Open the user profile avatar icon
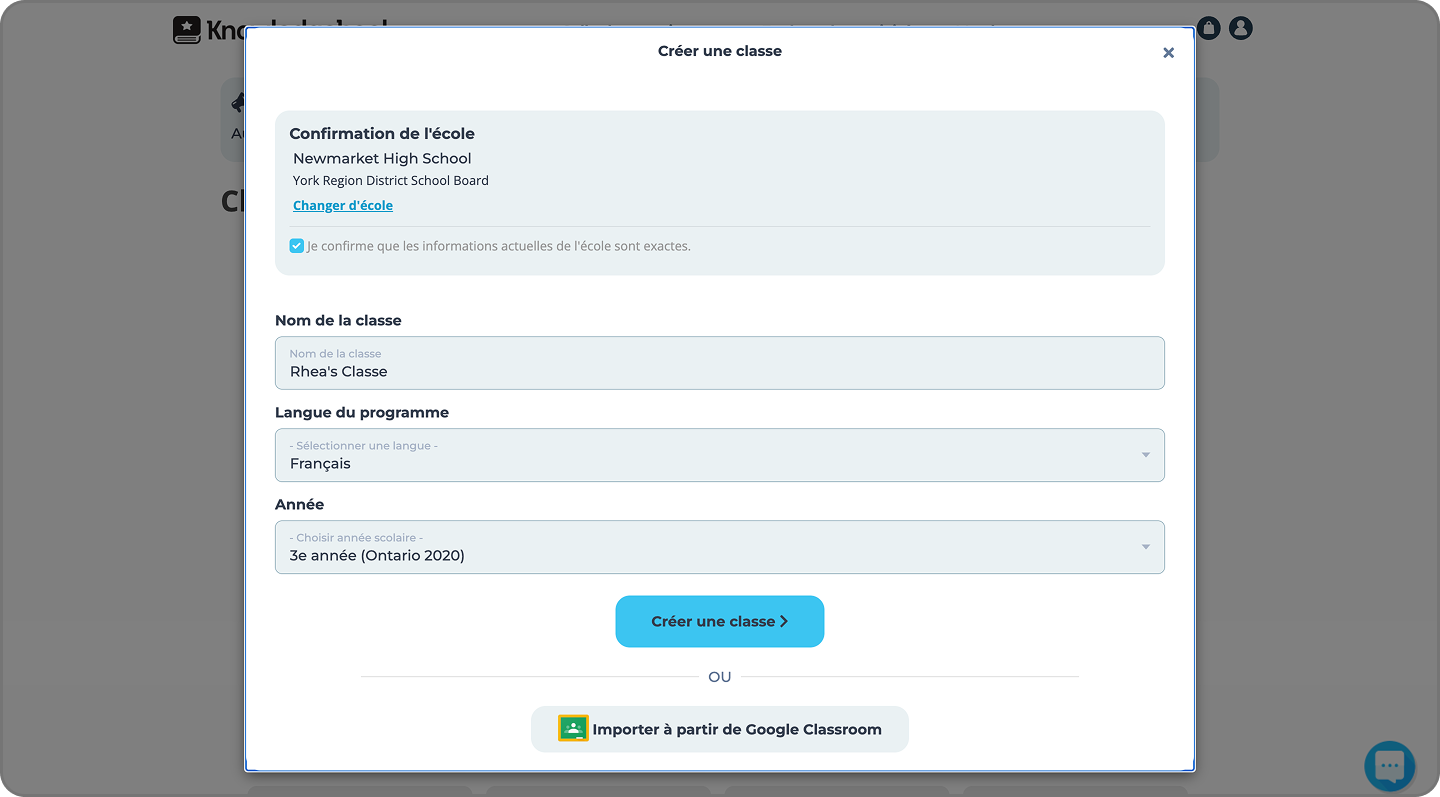 pos(1240,28)
